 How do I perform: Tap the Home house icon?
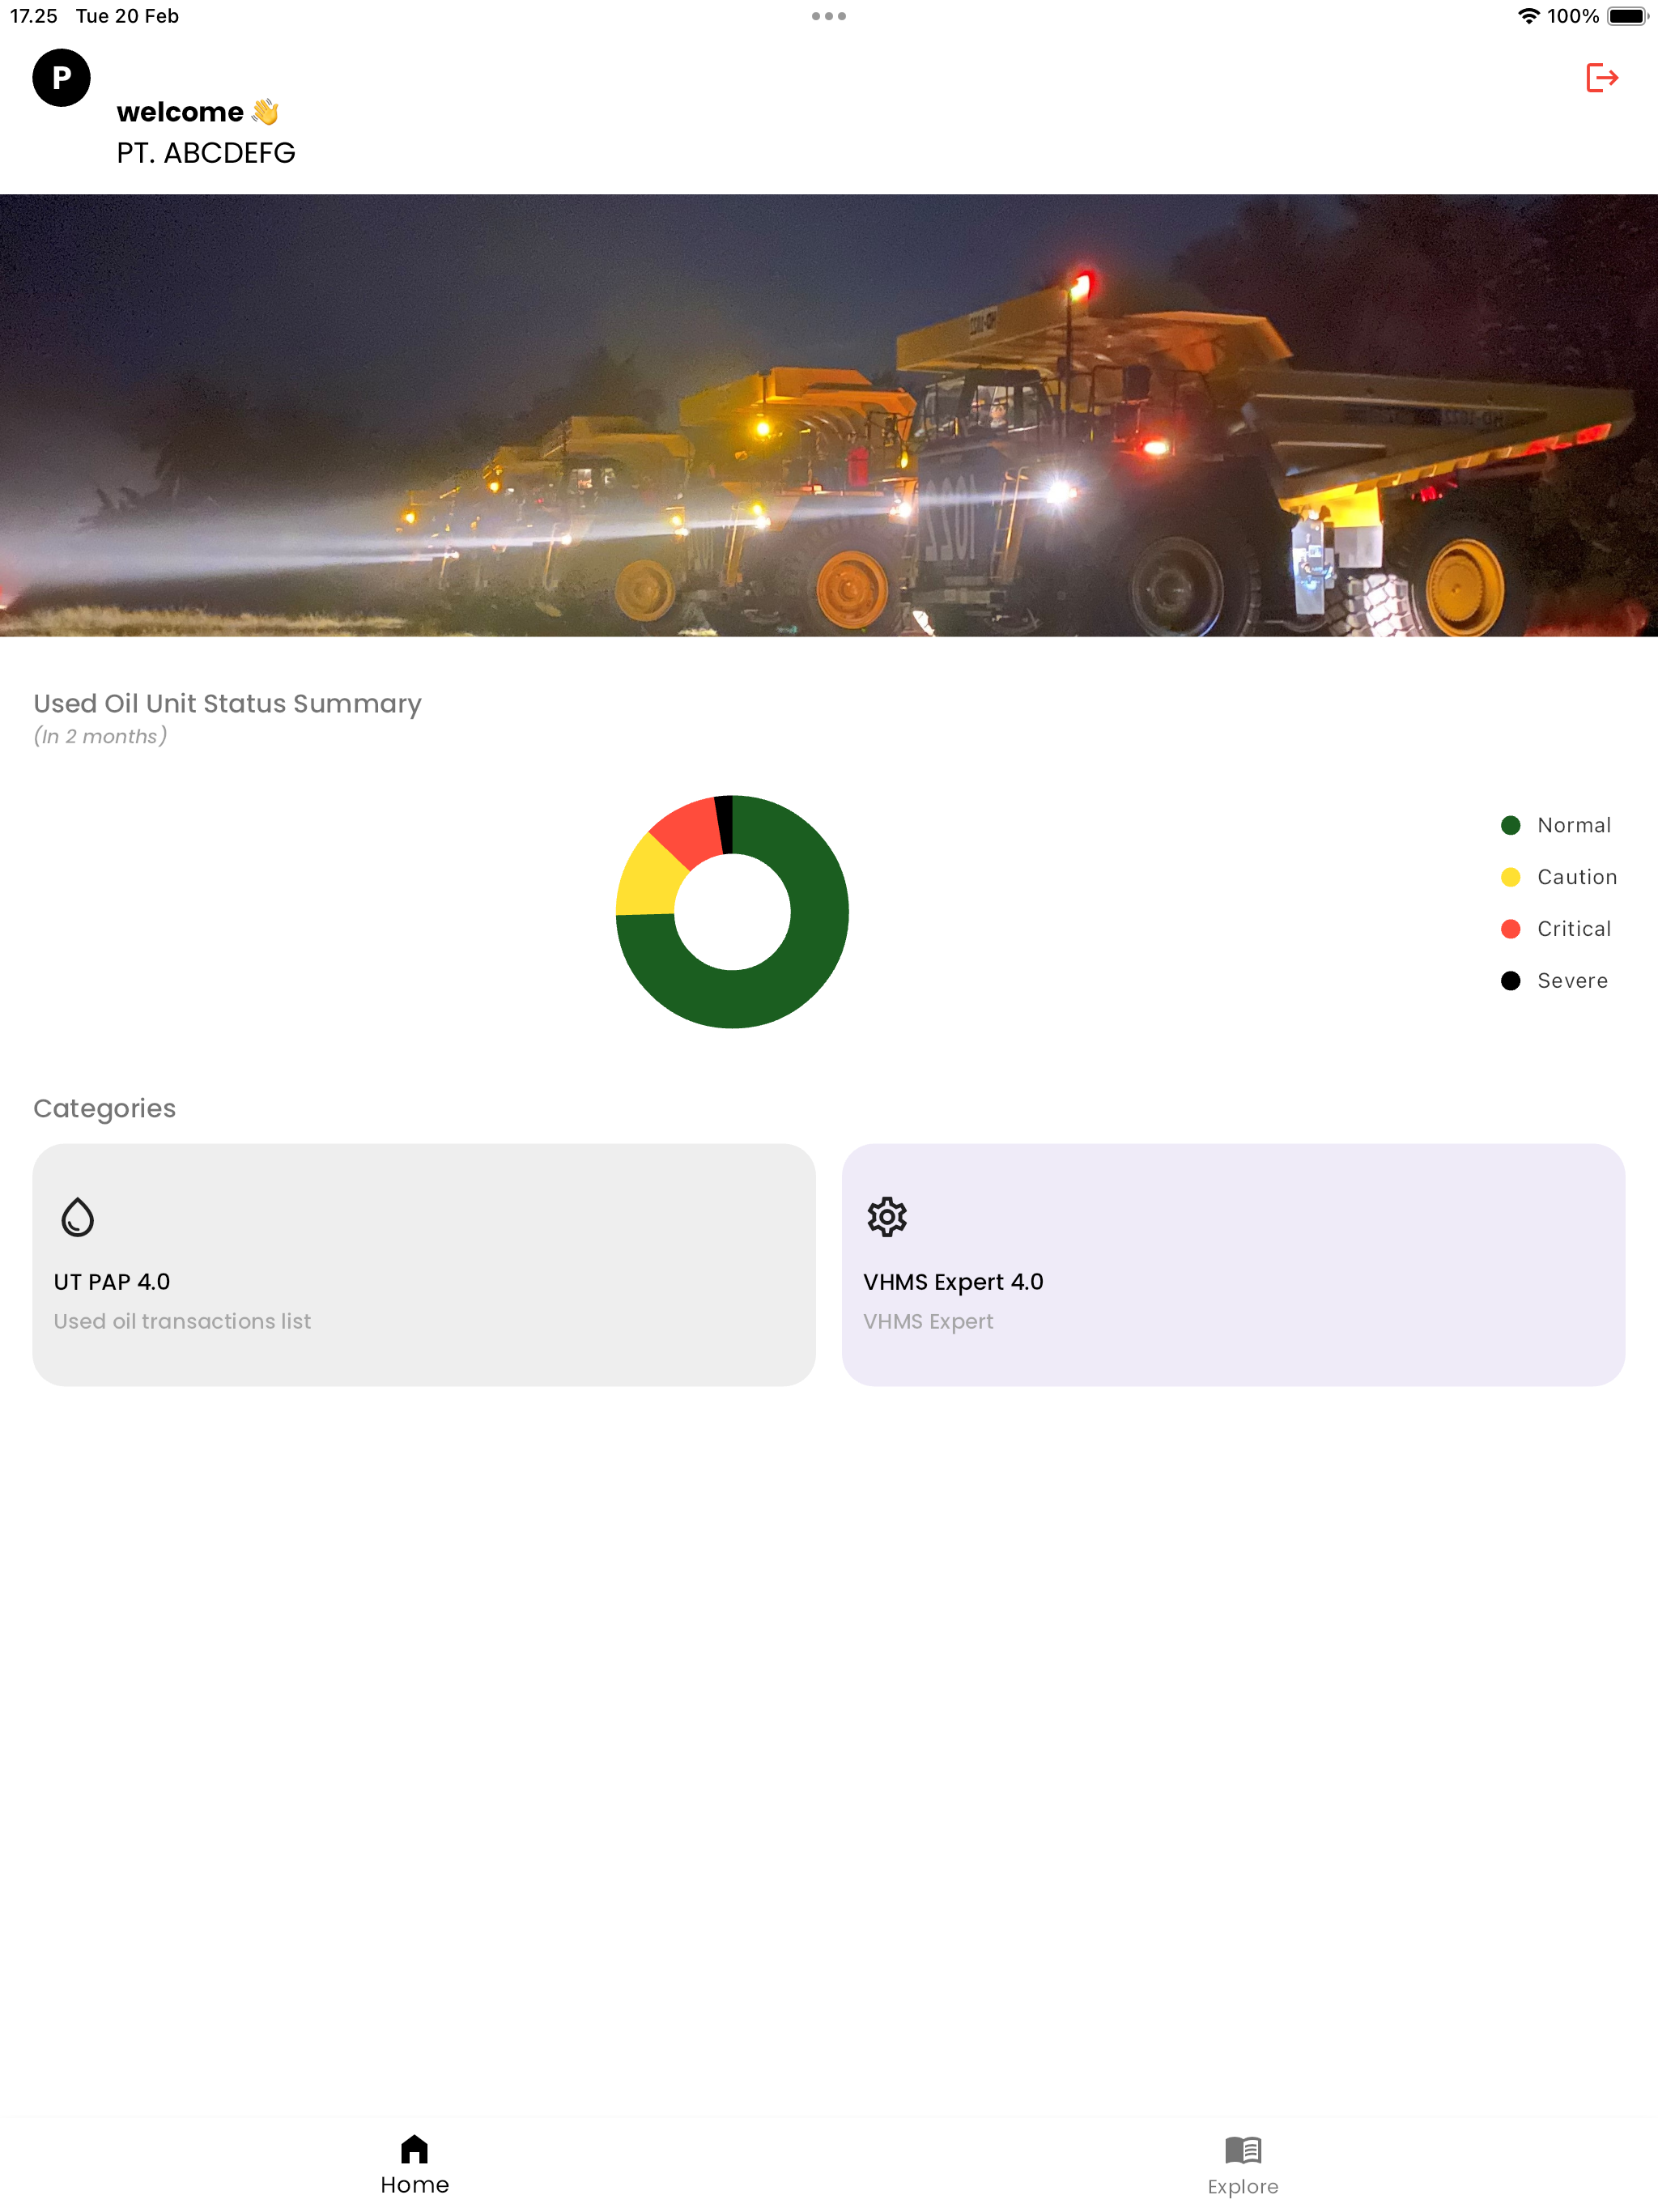pyautogui.click(x=414, y=2149)
